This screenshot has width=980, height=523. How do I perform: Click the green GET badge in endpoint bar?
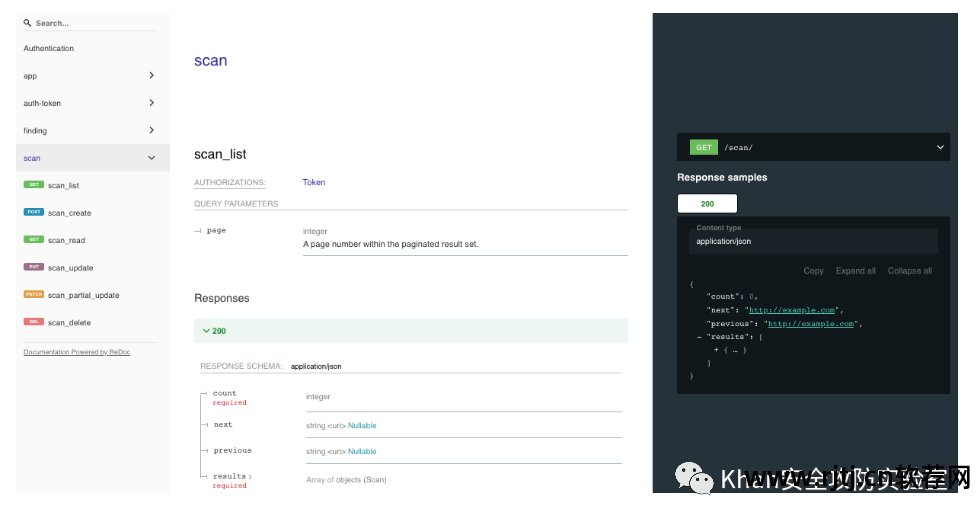coord(704,147)
